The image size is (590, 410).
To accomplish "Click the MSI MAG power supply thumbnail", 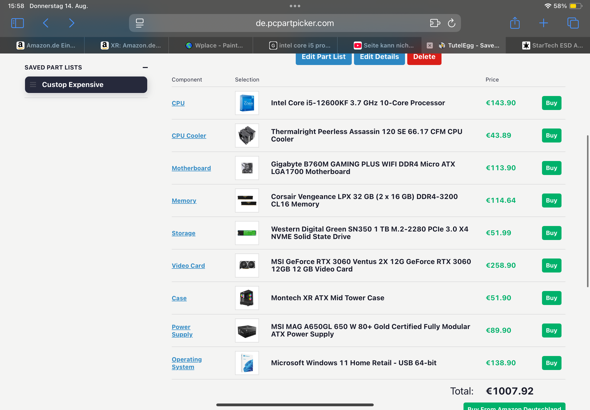I will pyautogui.click(x=247, y=331).
